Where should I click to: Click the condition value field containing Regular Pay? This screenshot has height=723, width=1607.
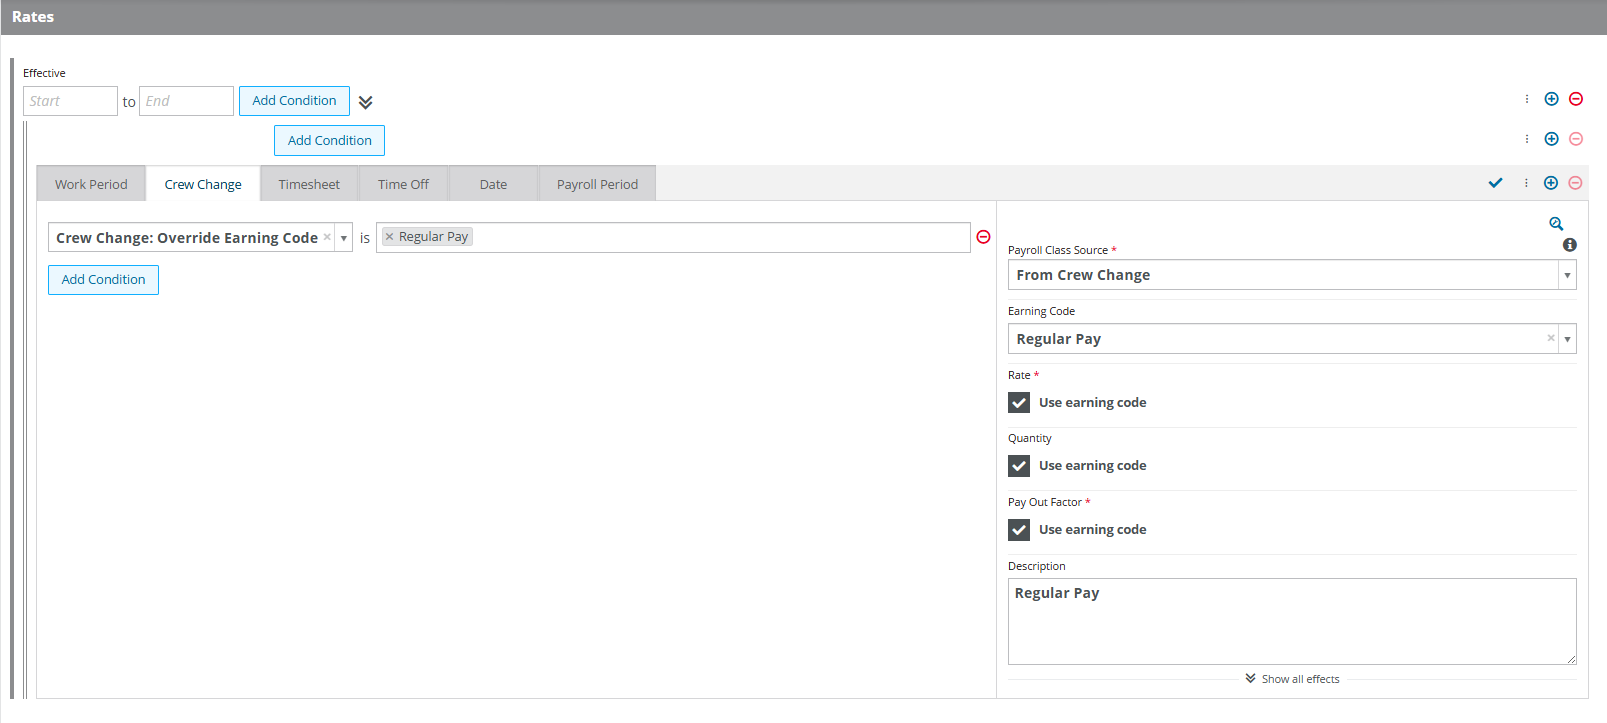coord(673,237)
